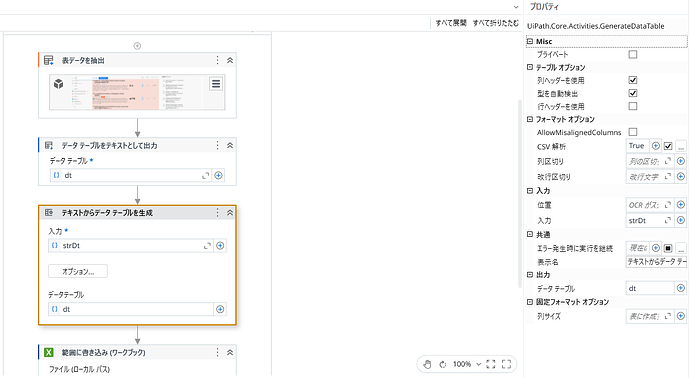Collapse the テーブル オプション property group
Image resolution: width=690 pixels, height=378 pixels.
click(x=530, y=67)
